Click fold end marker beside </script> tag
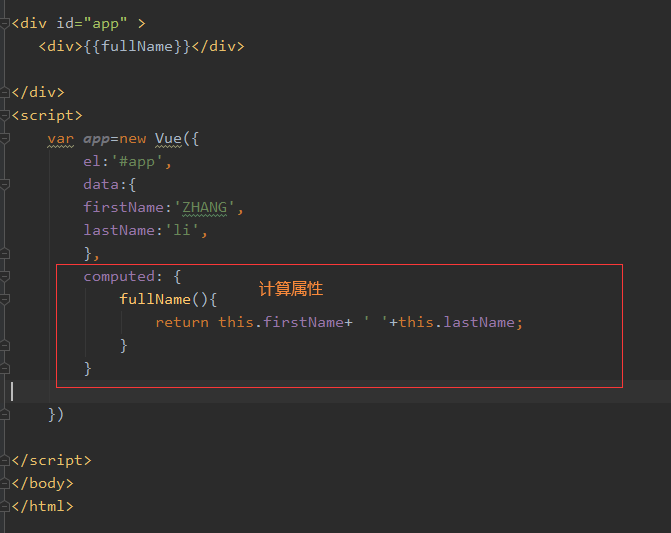This screenshot has width=671, height=533. [x=5, y=460]
